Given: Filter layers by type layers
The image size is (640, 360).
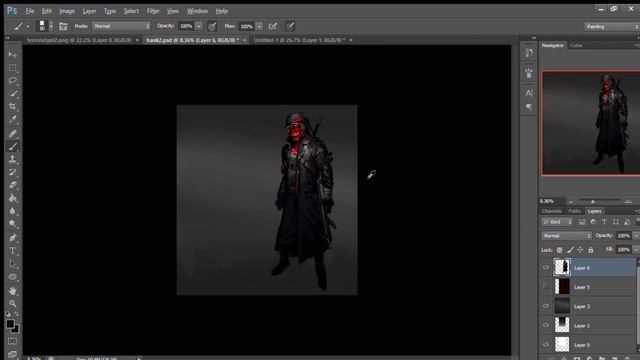Looking at the screenshot, I should (604, 222).
